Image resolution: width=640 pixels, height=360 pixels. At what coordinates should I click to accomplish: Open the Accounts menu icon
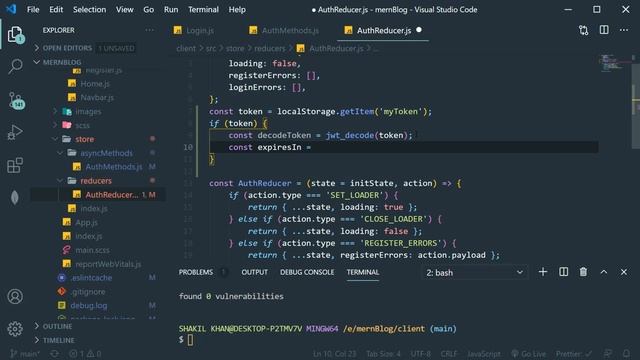coord(15,296)
